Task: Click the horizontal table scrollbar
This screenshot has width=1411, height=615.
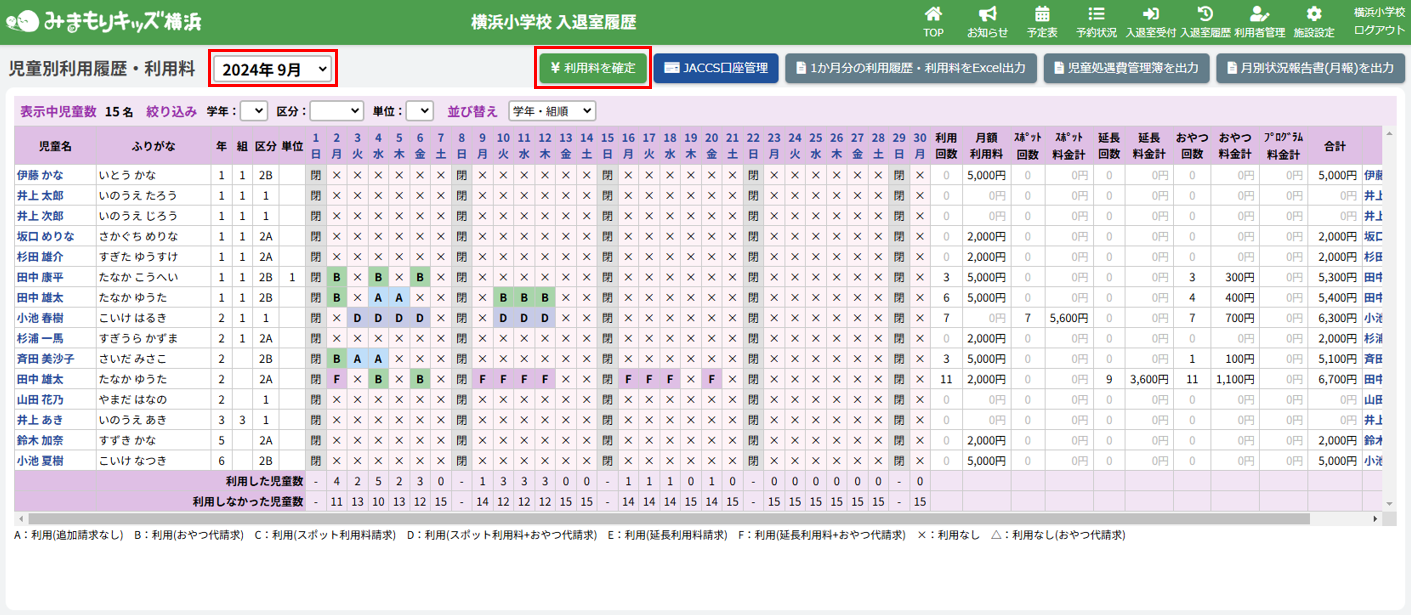Action: point(660,519)
